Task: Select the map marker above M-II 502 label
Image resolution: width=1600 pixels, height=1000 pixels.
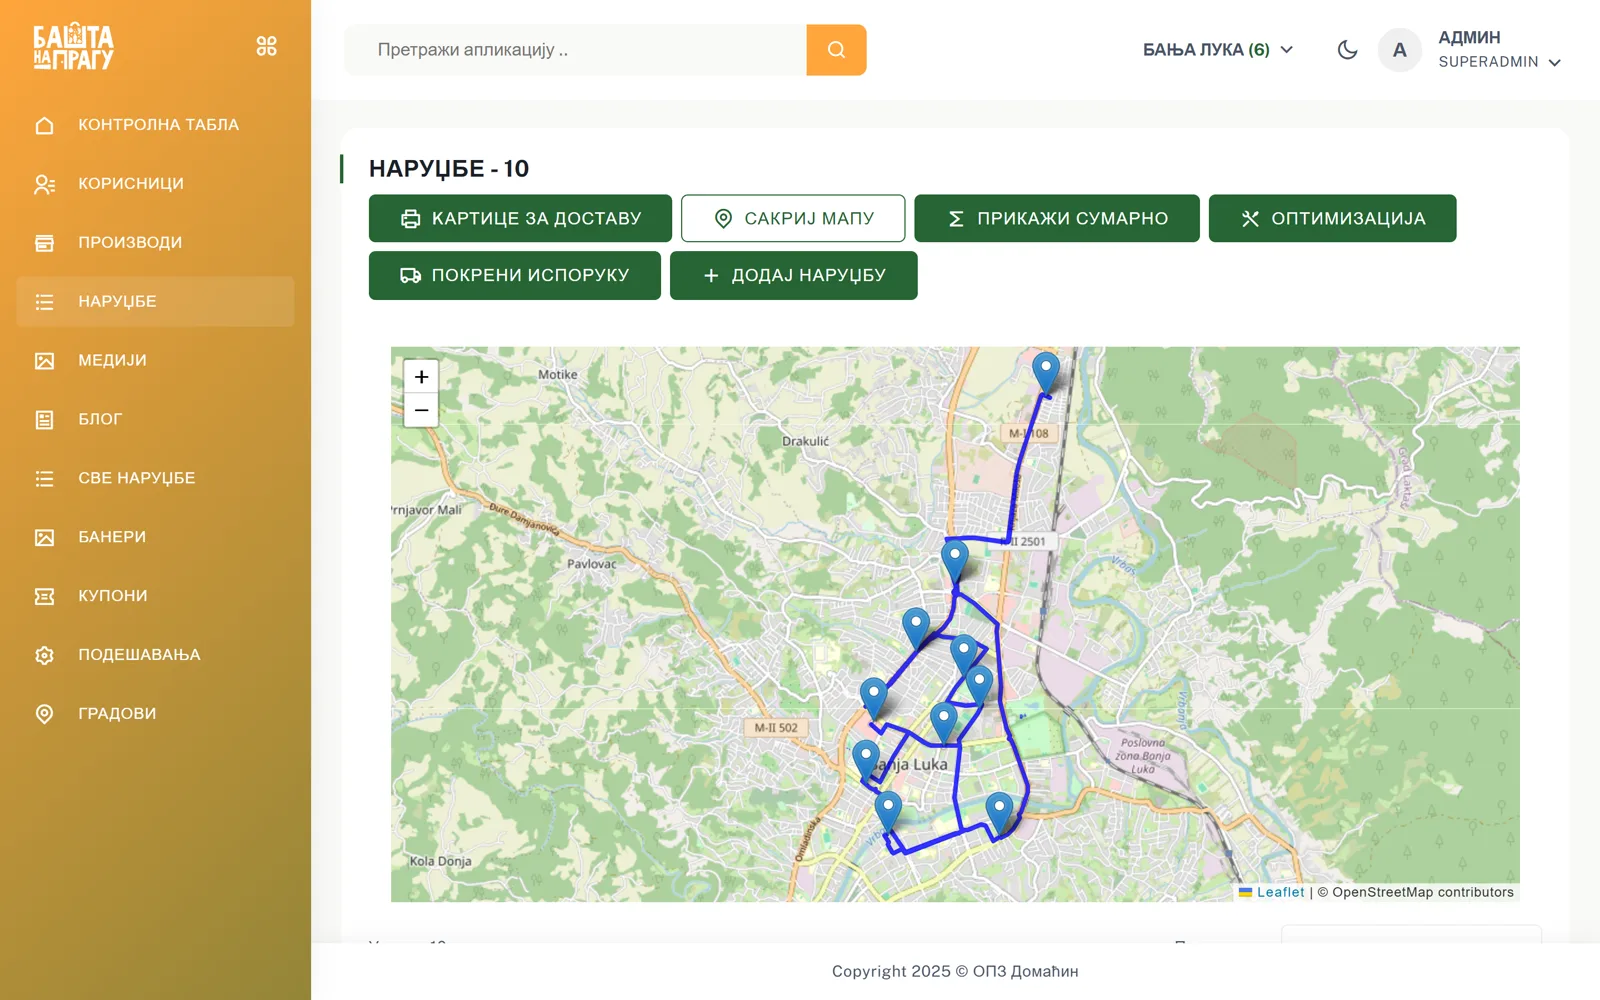Action: (x=874, y=698)
